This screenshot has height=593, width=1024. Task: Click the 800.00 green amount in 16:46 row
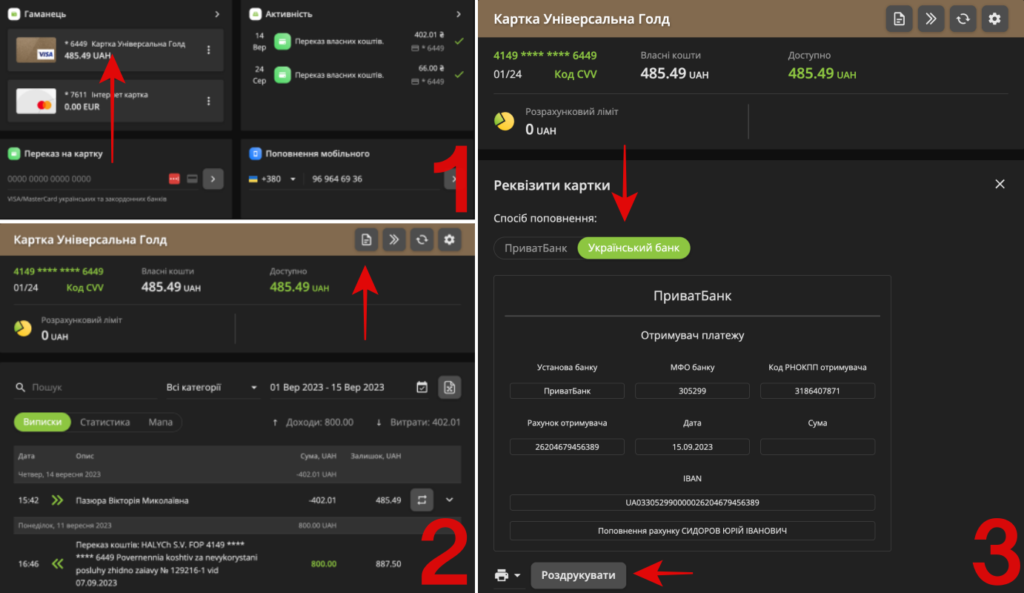point(323,564)
